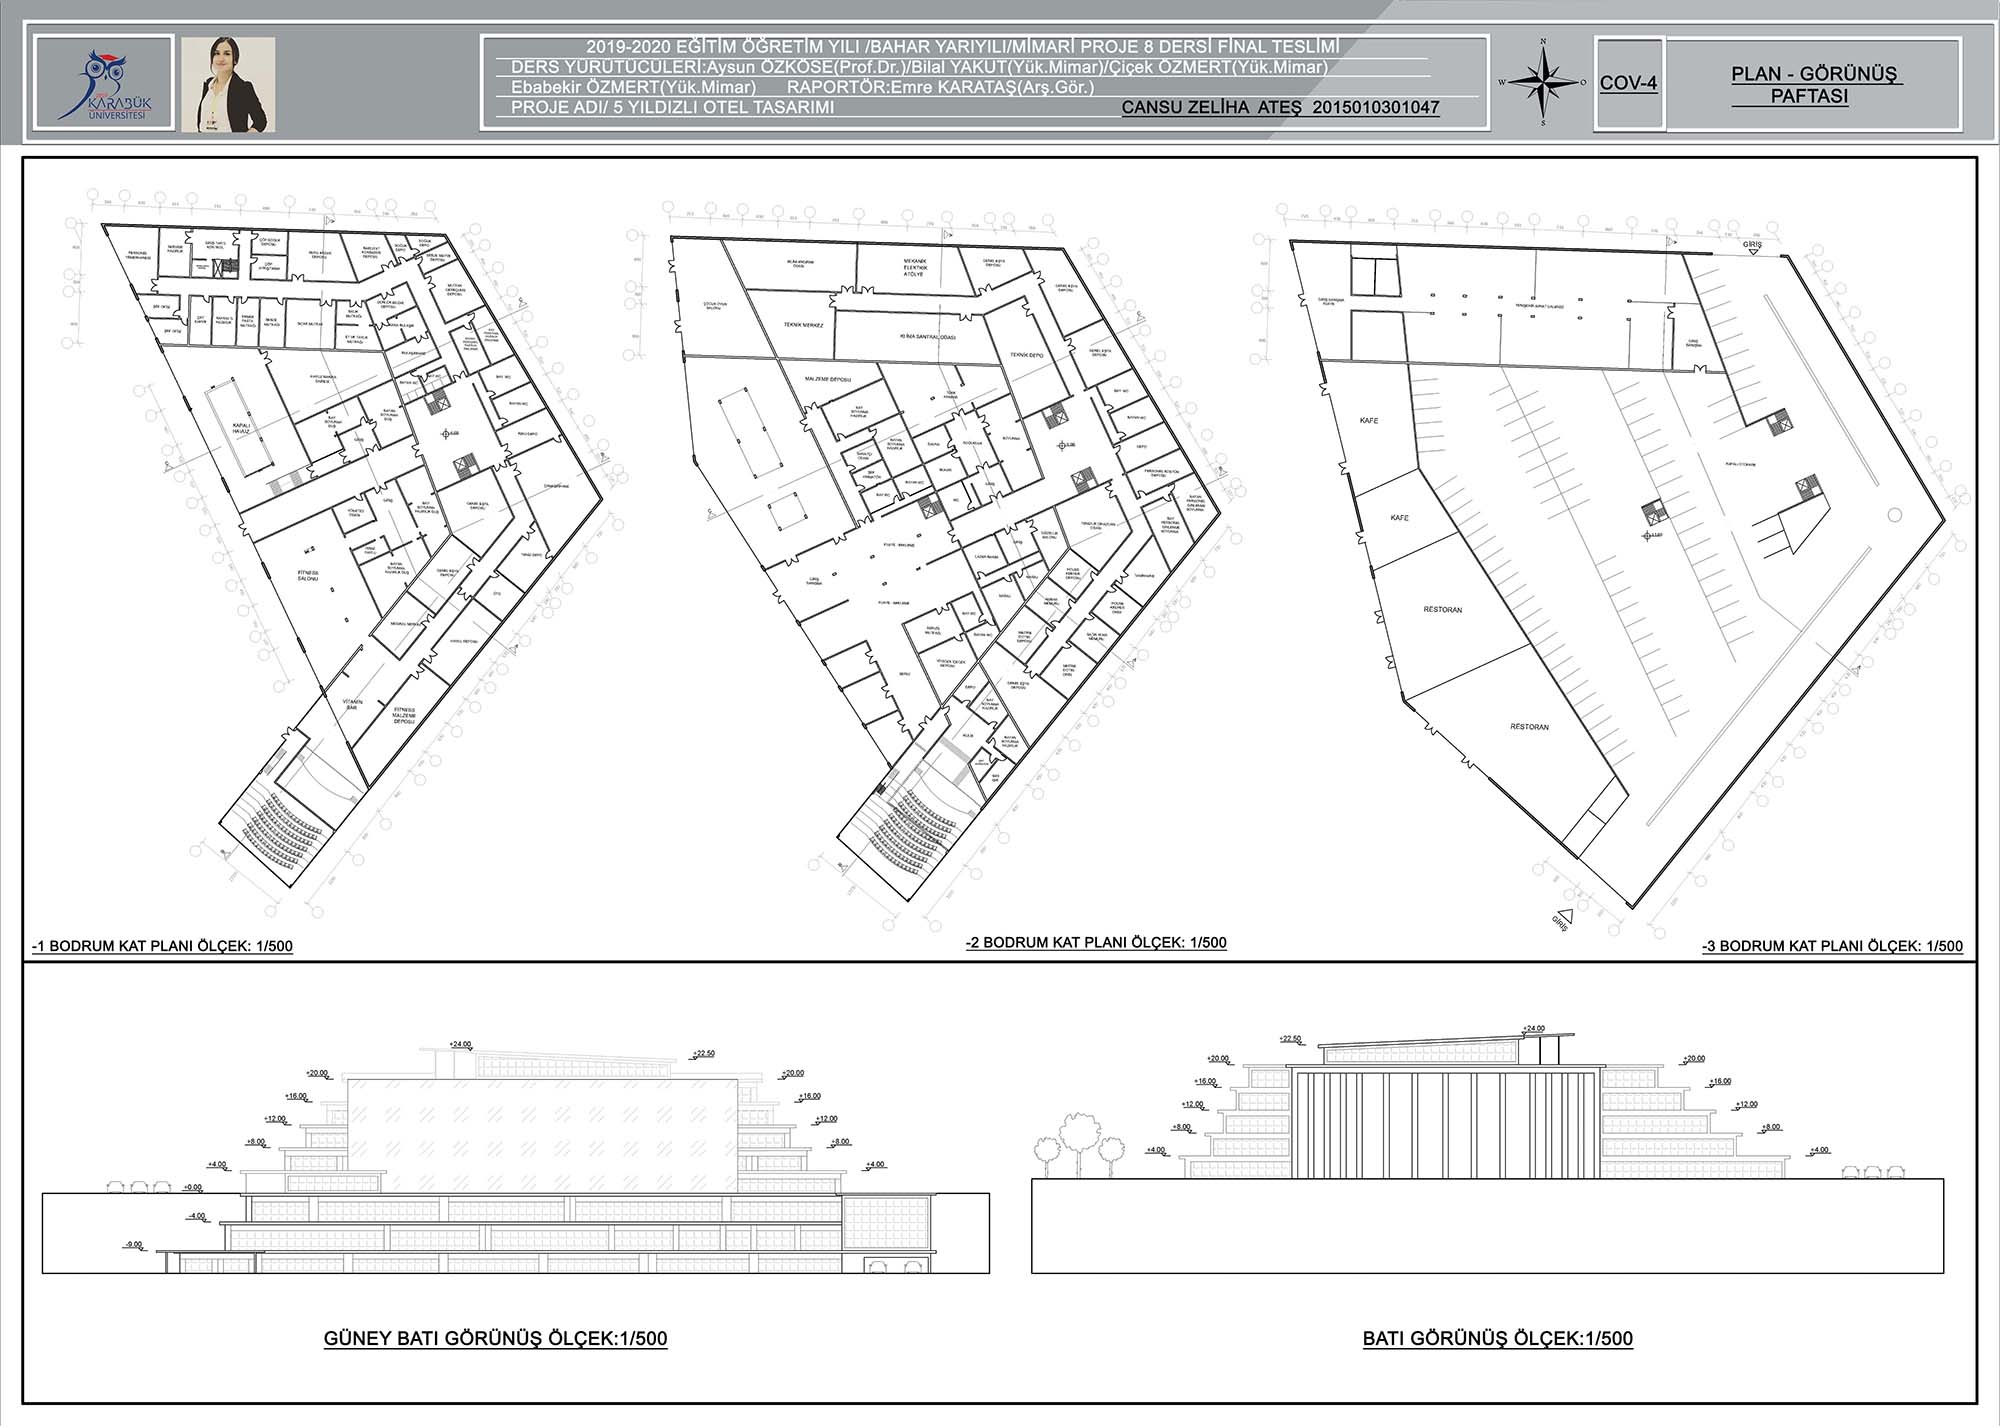
Task: Click the PLAN - GÖRÜNÜŞ PAFTASI title
Action: [x=1816, y=85]
